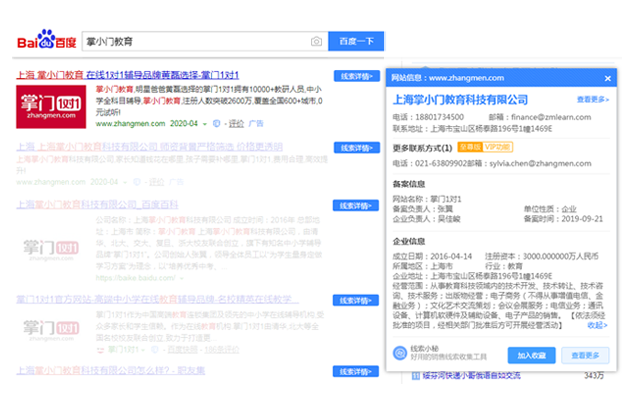638x418 pixels.
Task: Click company title 上海掌小门教育科技有限公司 in panel
Action: (x=460, y=100)
